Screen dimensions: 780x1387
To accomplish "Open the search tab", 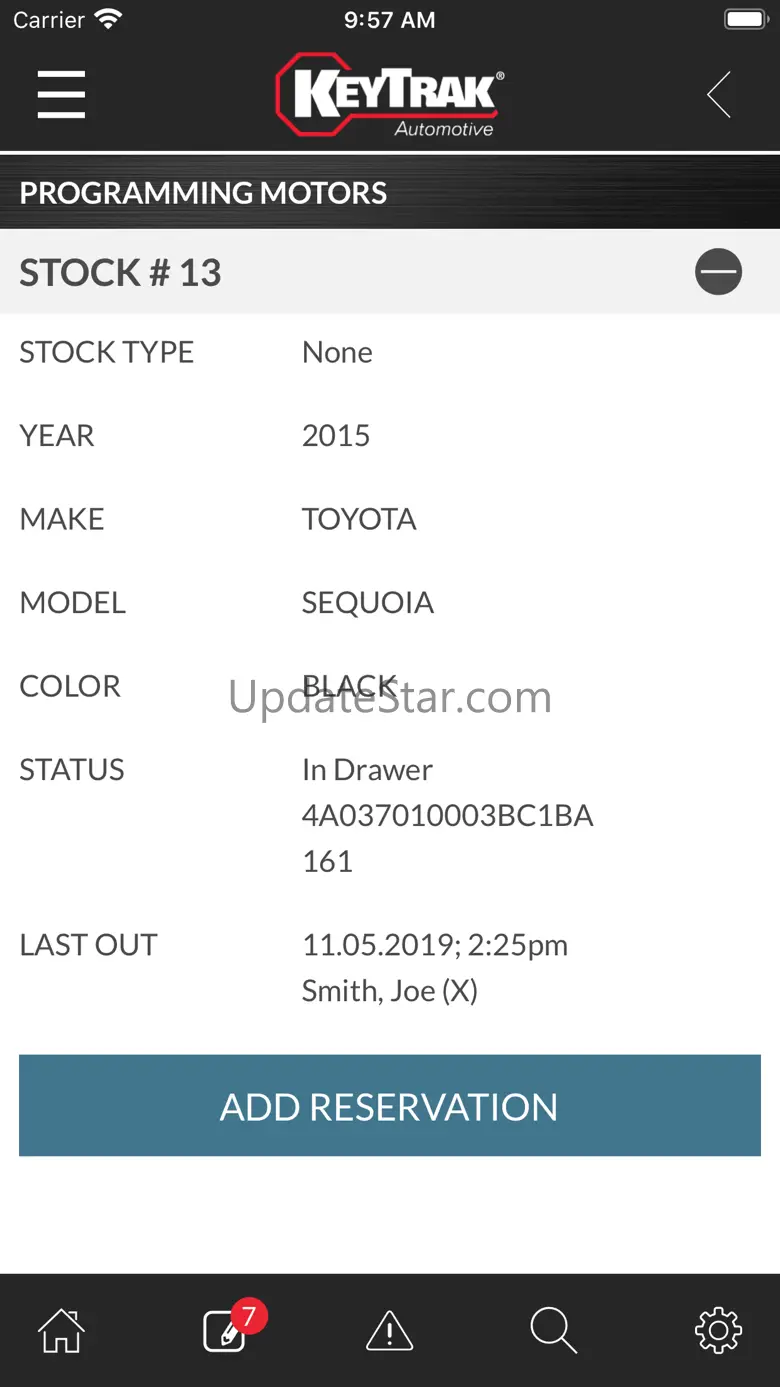I will click(x=553, y=1331).
